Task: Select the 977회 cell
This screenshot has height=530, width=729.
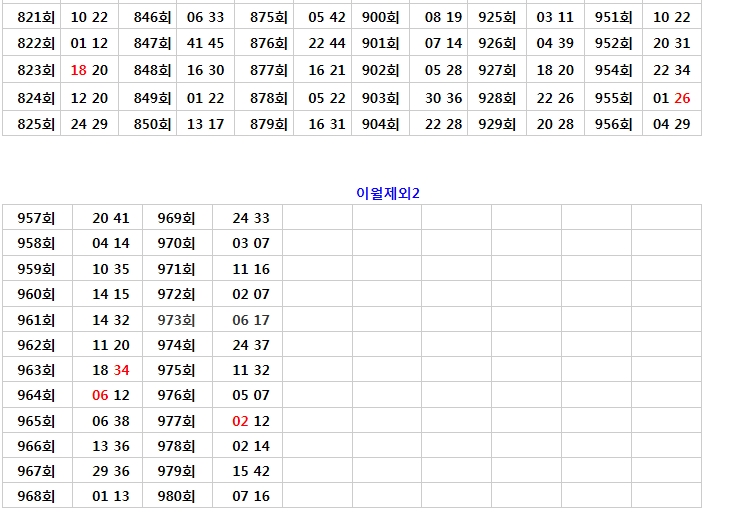Action: tap(176, 421)
